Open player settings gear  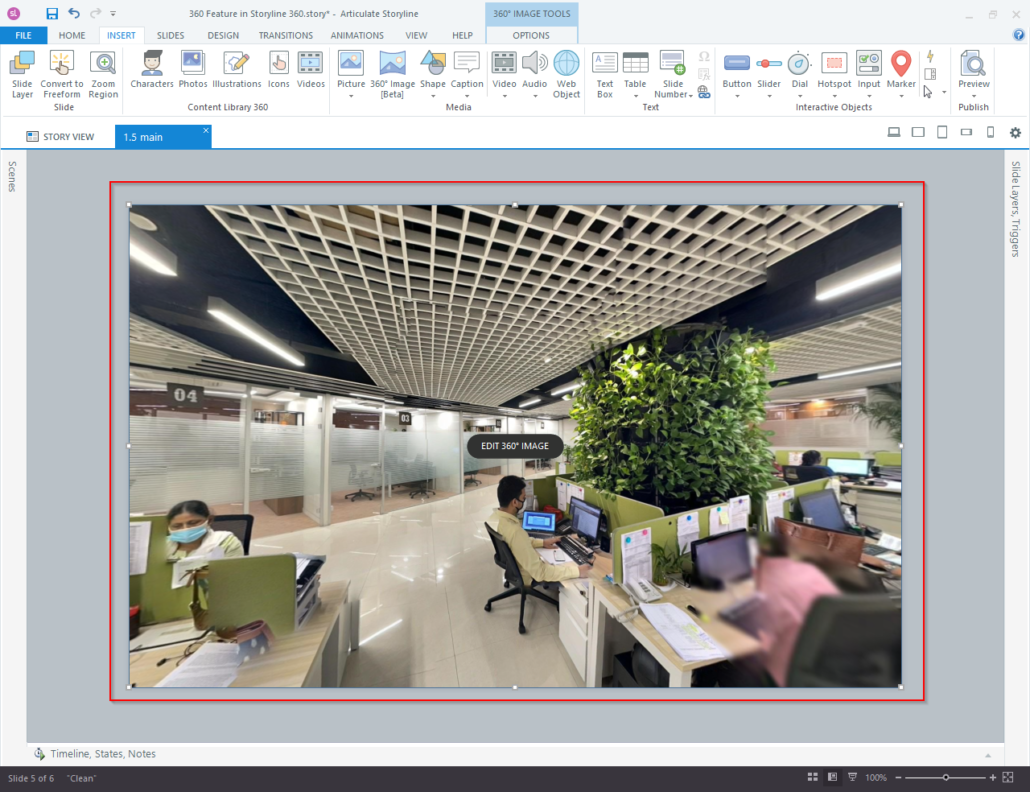[x=1014, y=131]
